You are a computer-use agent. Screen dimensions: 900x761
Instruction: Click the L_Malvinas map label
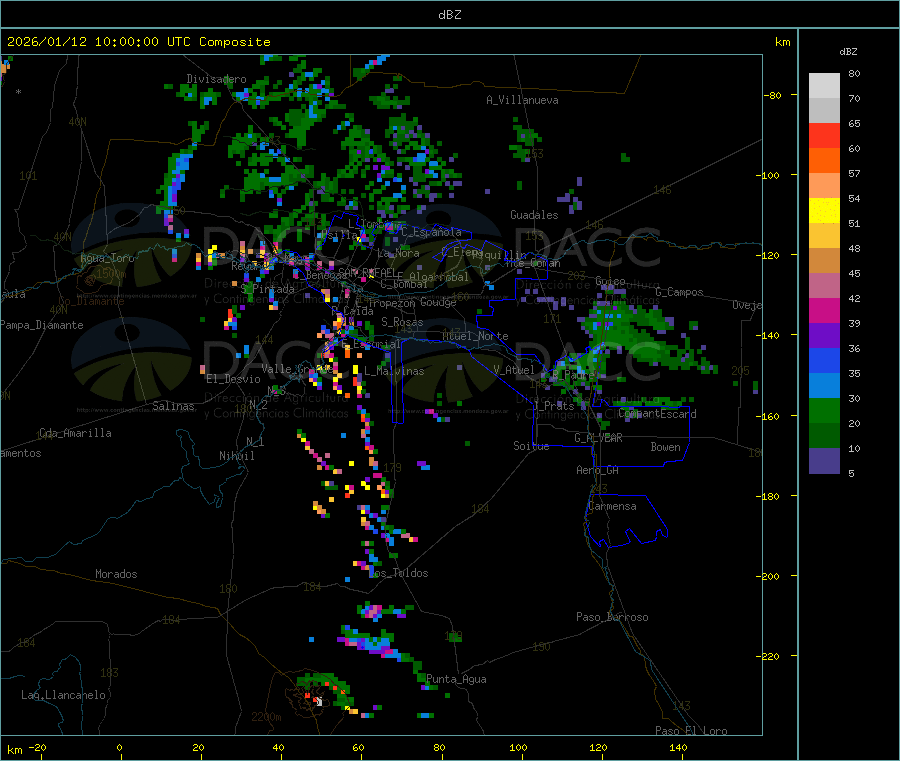tap(394, 371)
